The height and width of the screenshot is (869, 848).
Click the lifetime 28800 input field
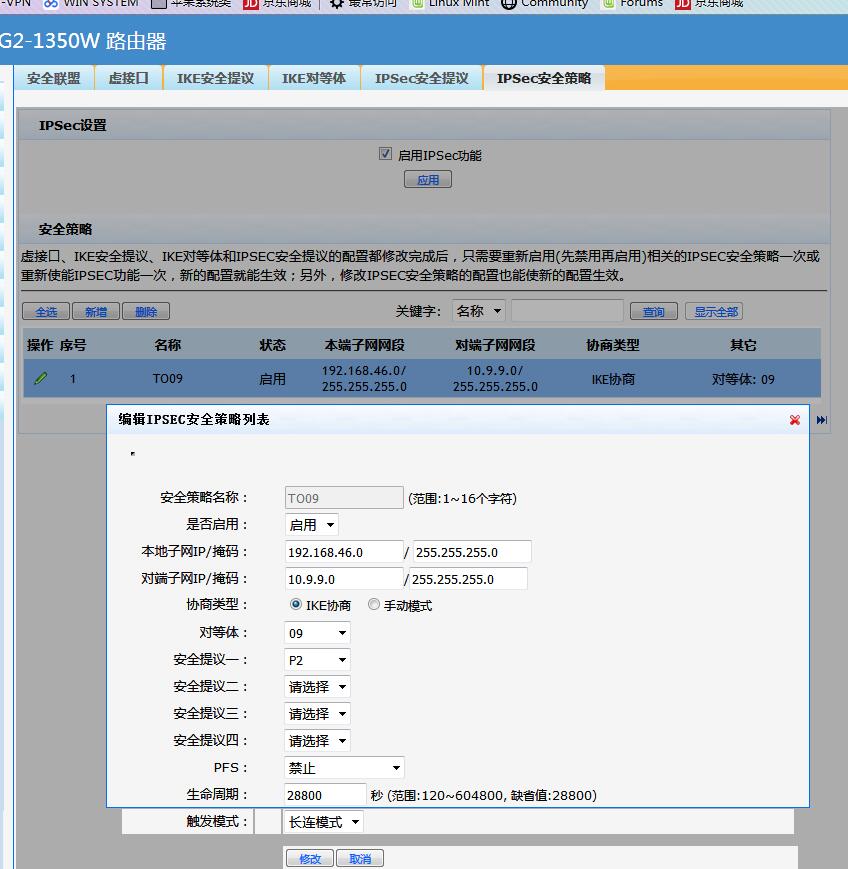[325, 795]
